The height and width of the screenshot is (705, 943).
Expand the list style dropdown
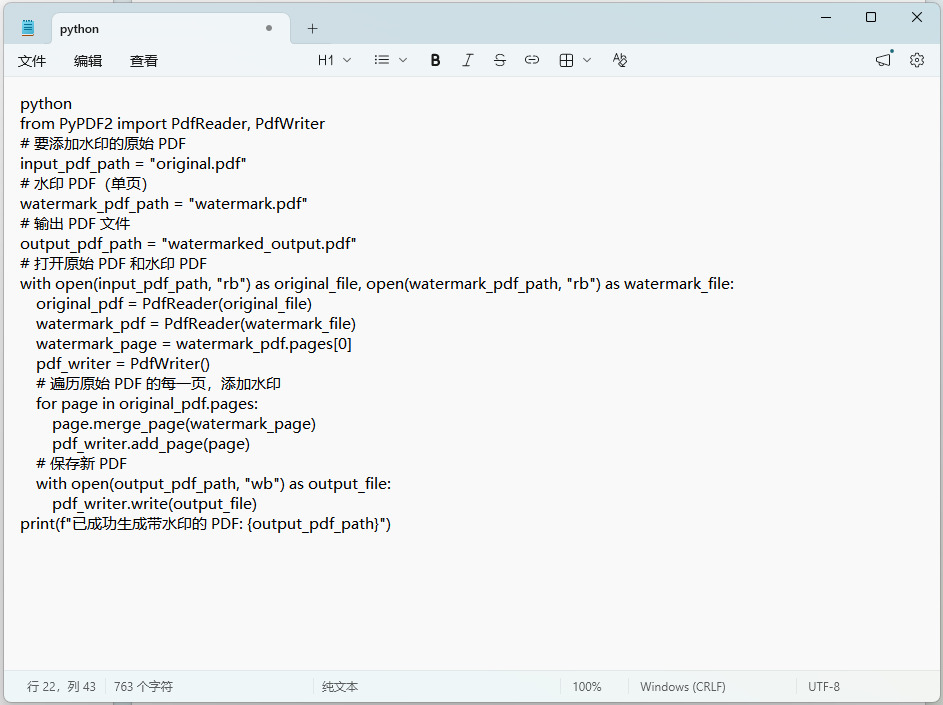pyautogui.click(x=391, y=60)
